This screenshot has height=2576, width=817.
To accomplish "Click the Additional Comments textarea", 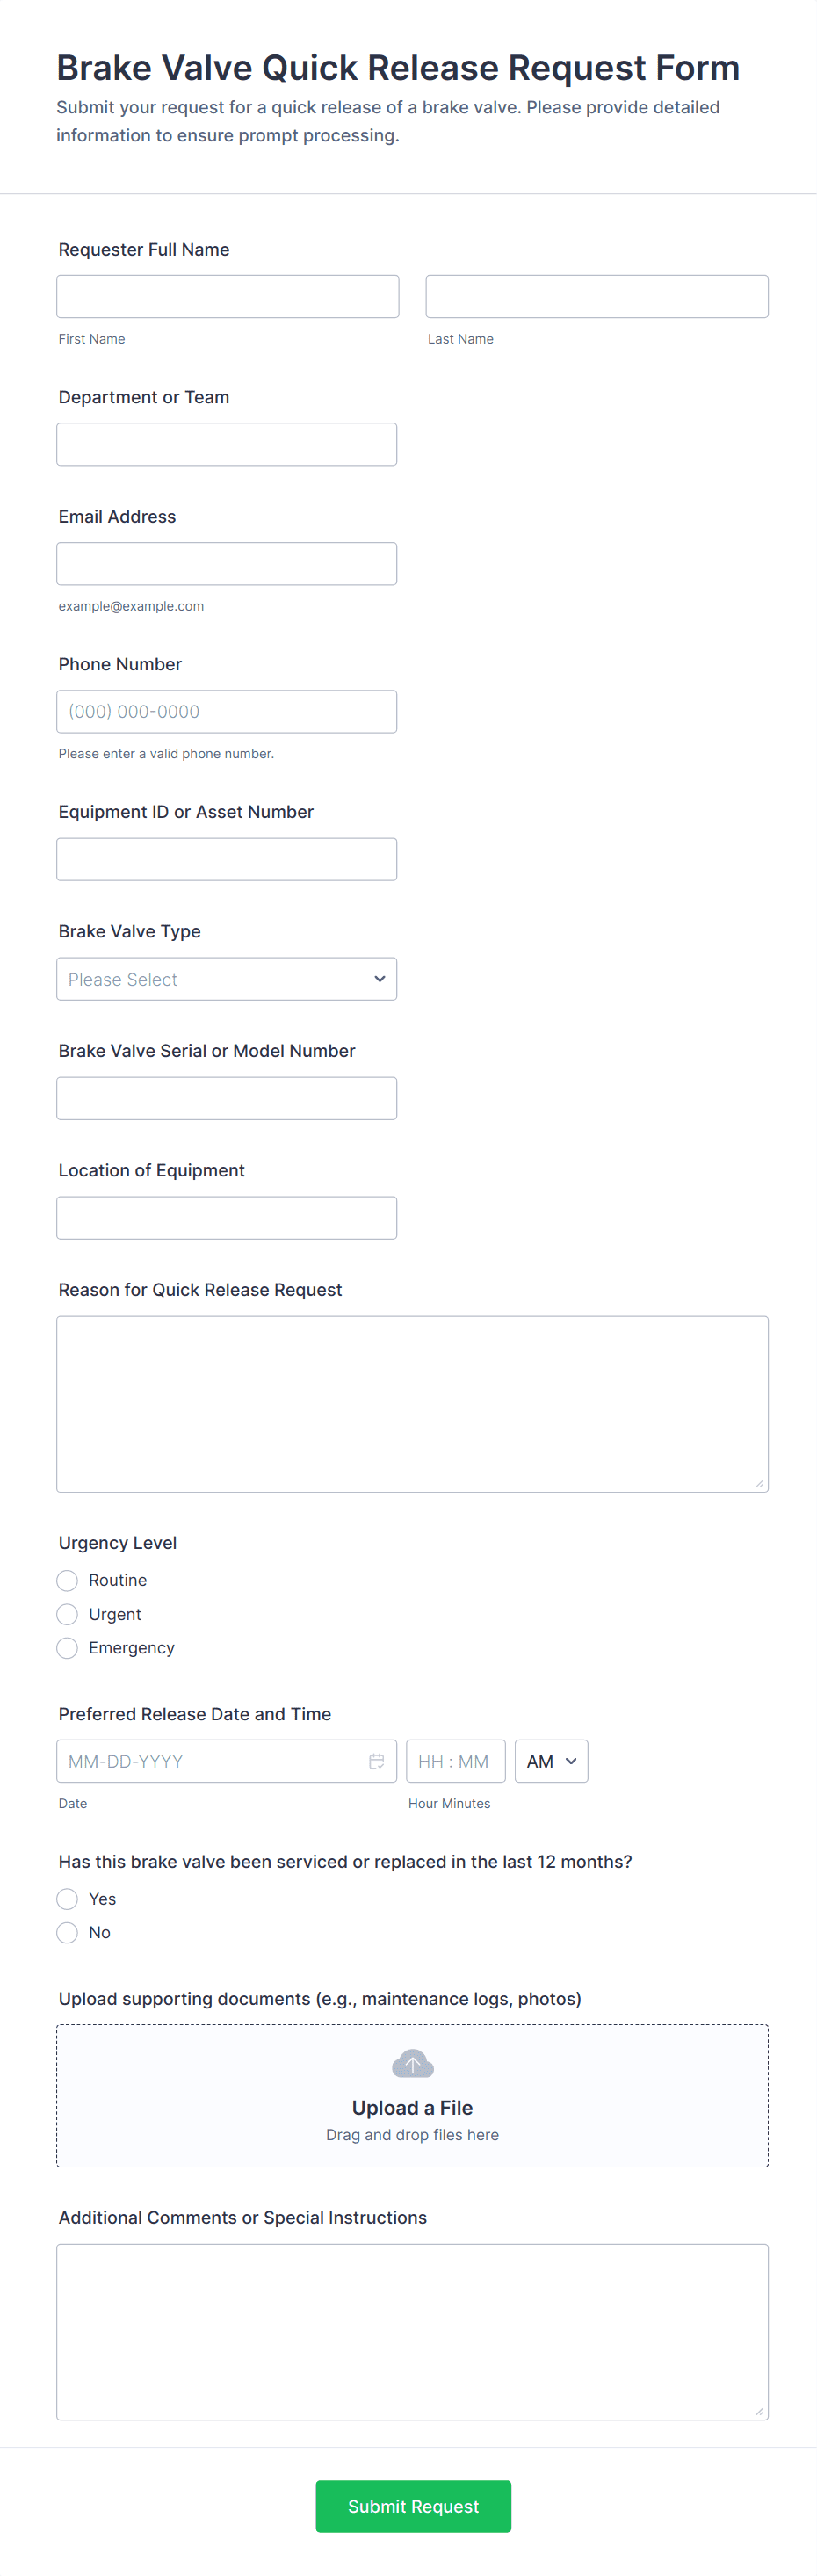I will [412, 2331].
